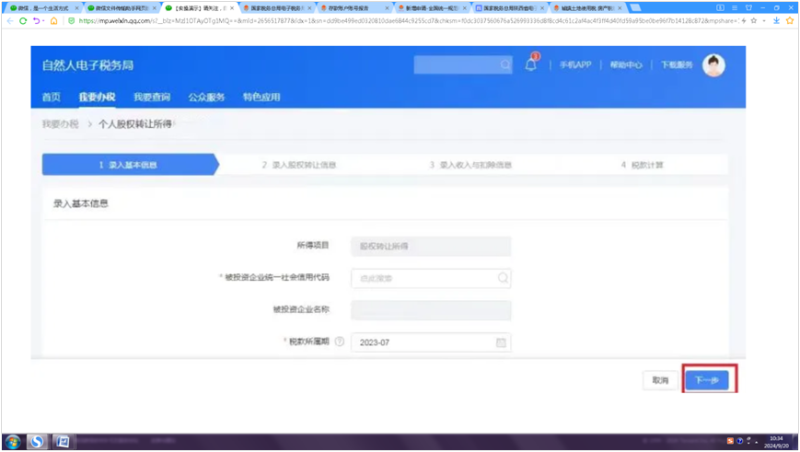Viewport: 800px width, 452px height.
Task: Open the 公众服务 menu
Action: pos(206,97)
